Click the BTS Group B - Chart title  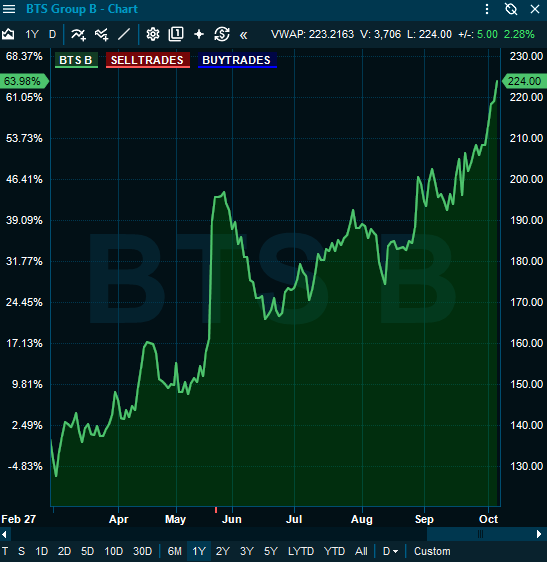tap(82, 9)
